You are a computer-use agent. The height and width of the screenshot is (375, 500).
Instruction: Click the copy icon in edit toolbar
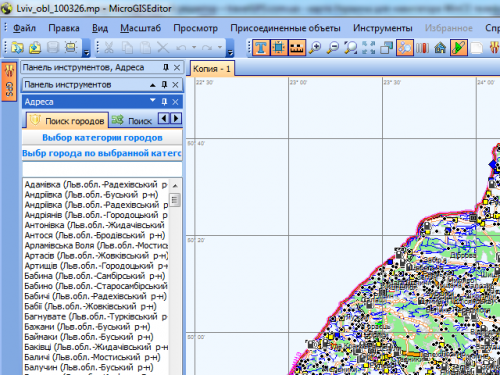(x=127, y=48)
